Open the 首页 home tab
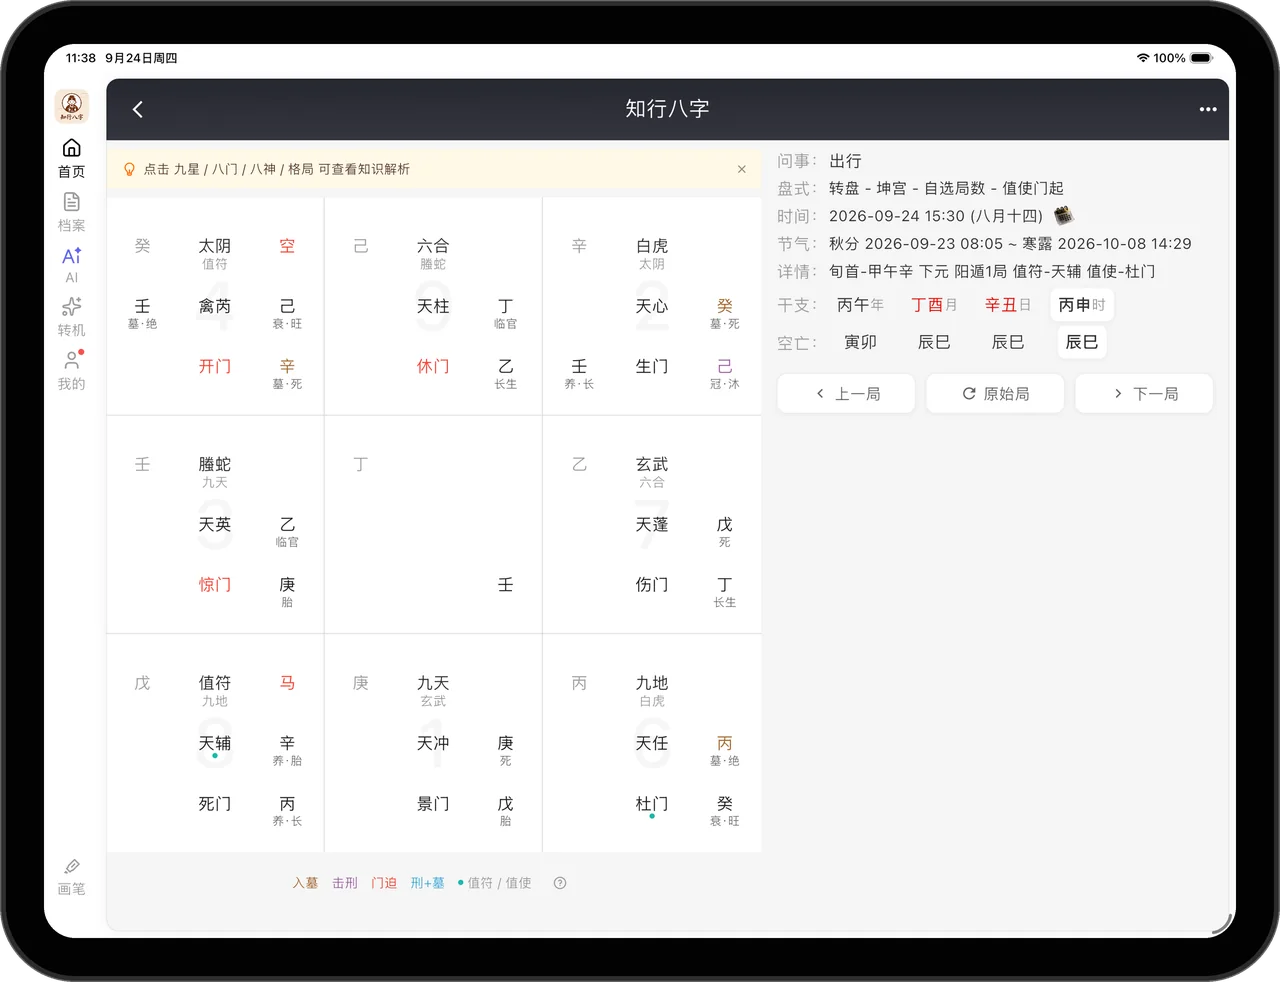This screenshot has width=1280, height=982. pos(71,160)
